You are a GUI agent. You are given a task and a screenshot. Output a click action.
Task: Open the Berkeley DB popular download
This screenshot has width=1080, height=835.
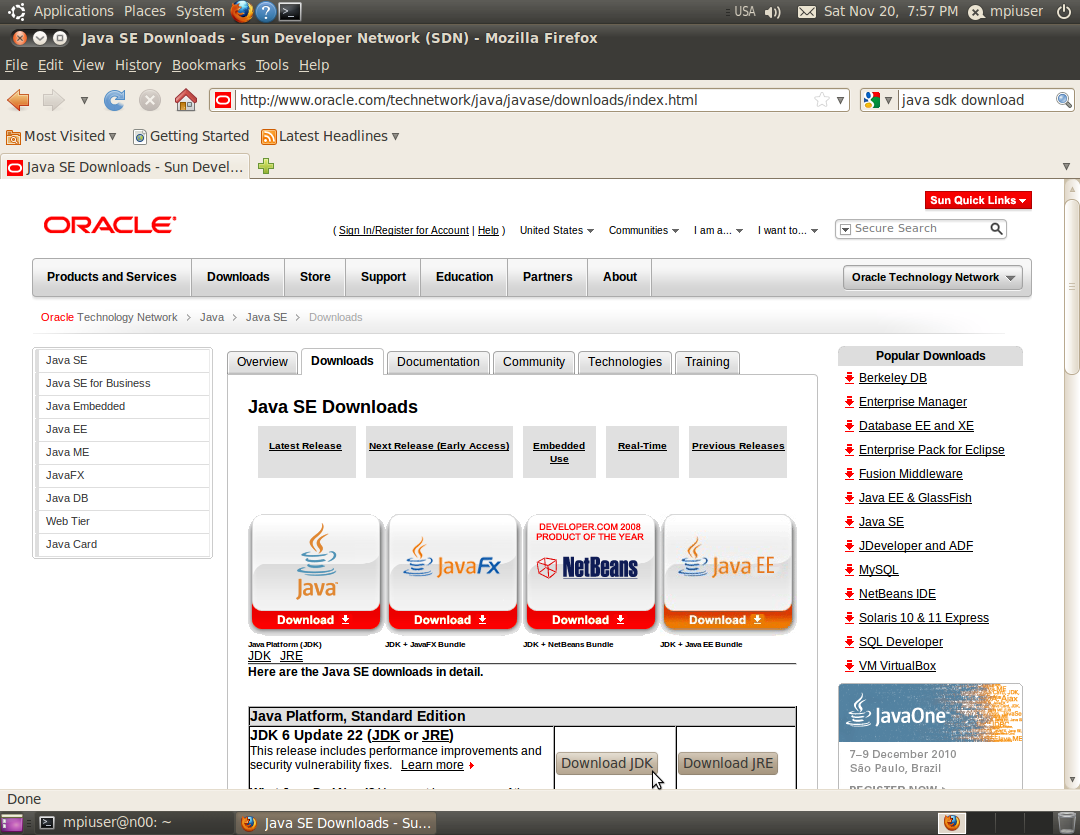click(892, 378)
